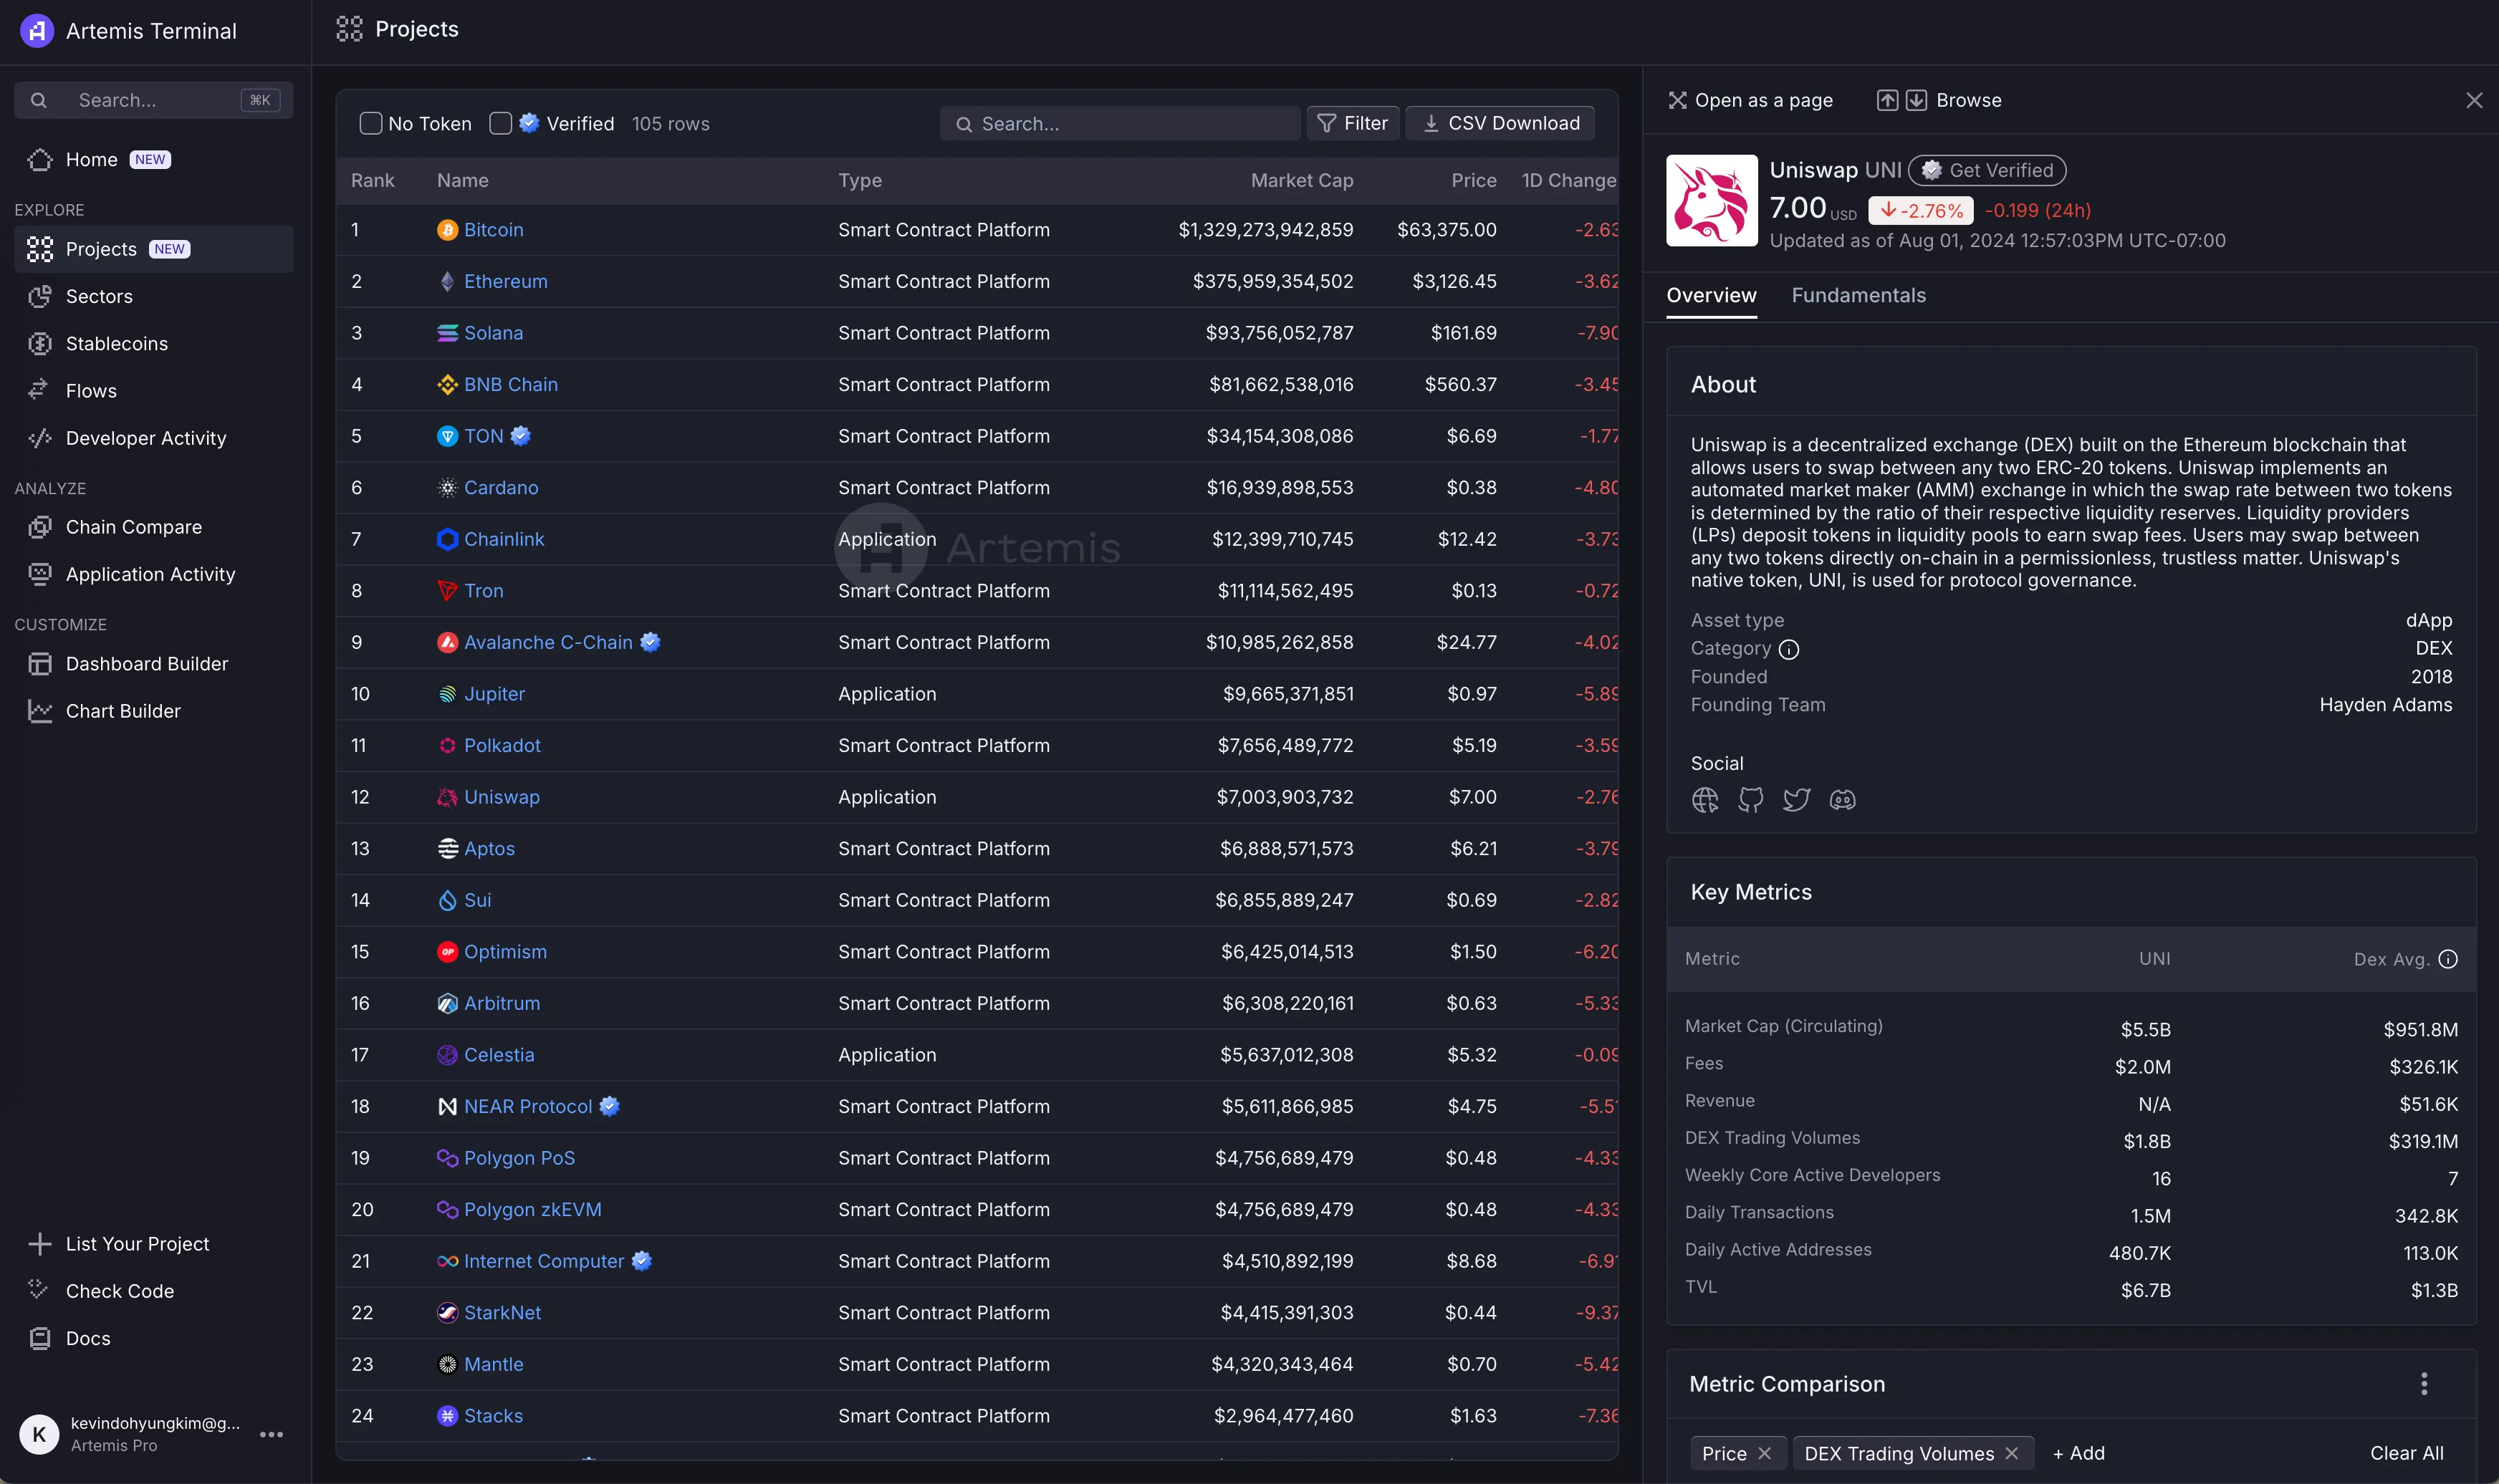Open Developer Activity section

[154, 438]
